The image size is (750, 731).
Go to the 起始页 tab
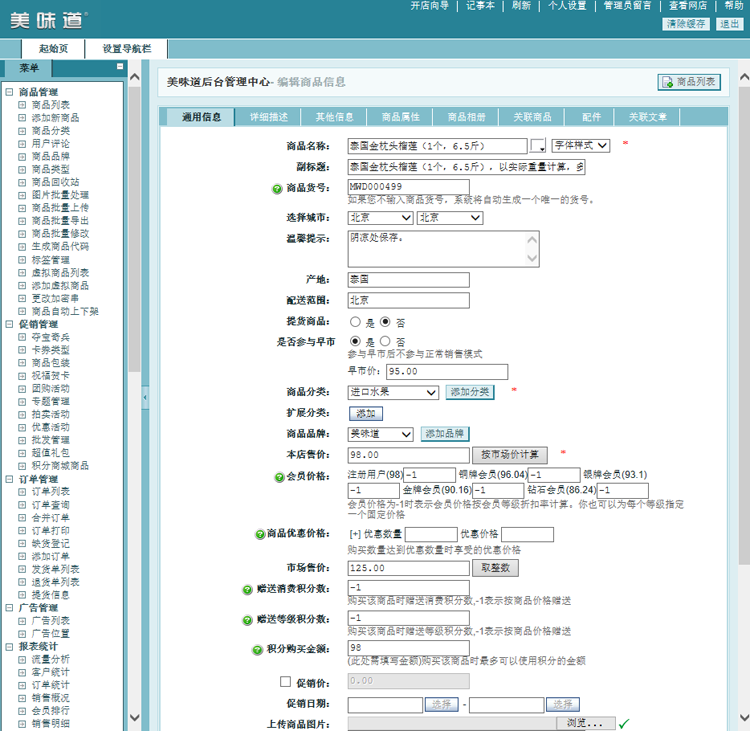[53, 49]
